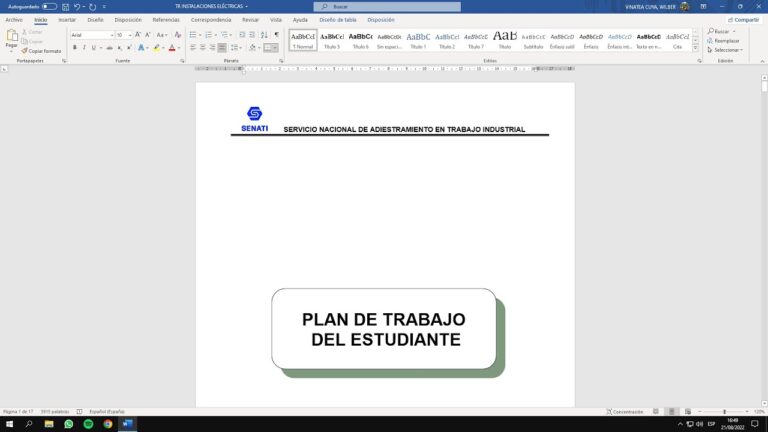768x432 pixels.
Task: Open the Insertar ribbon tab
Action: tap(67, 19)
